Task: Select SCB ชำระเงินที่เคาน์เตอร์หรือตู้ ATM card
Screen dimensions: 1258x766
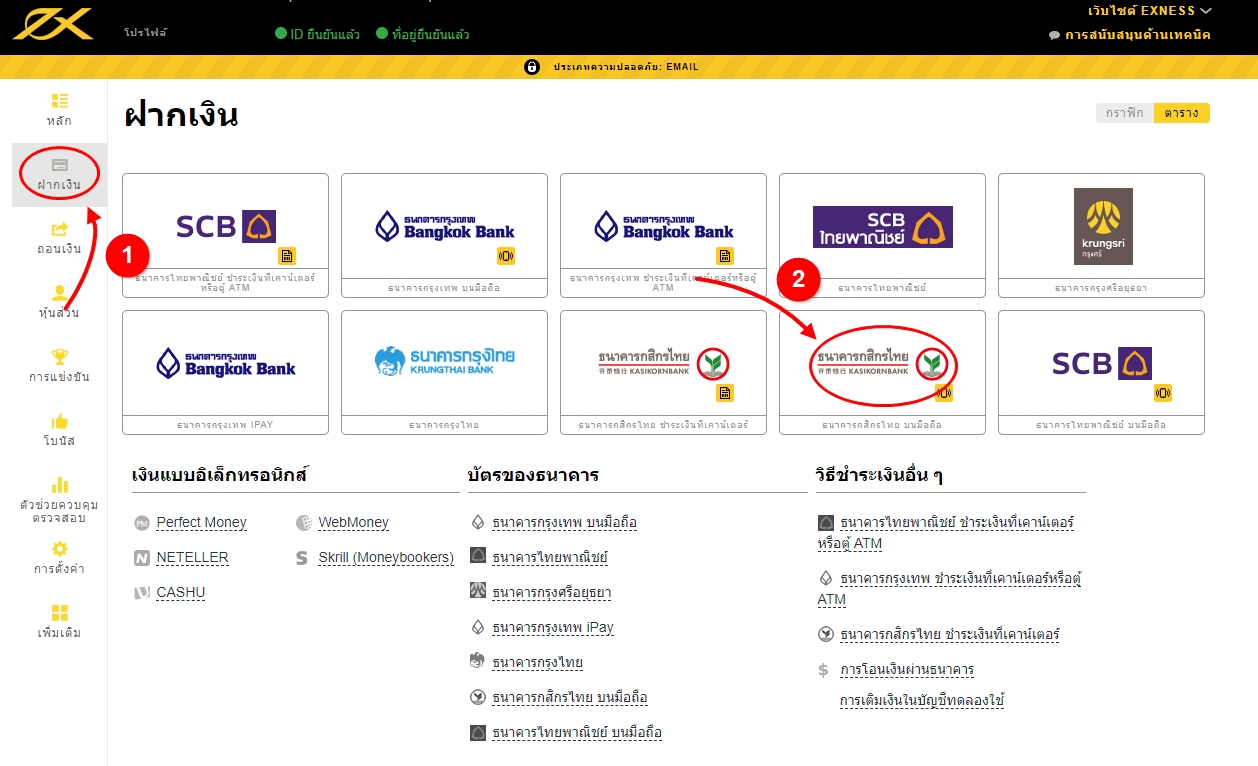Action: [x=225, y=235]
